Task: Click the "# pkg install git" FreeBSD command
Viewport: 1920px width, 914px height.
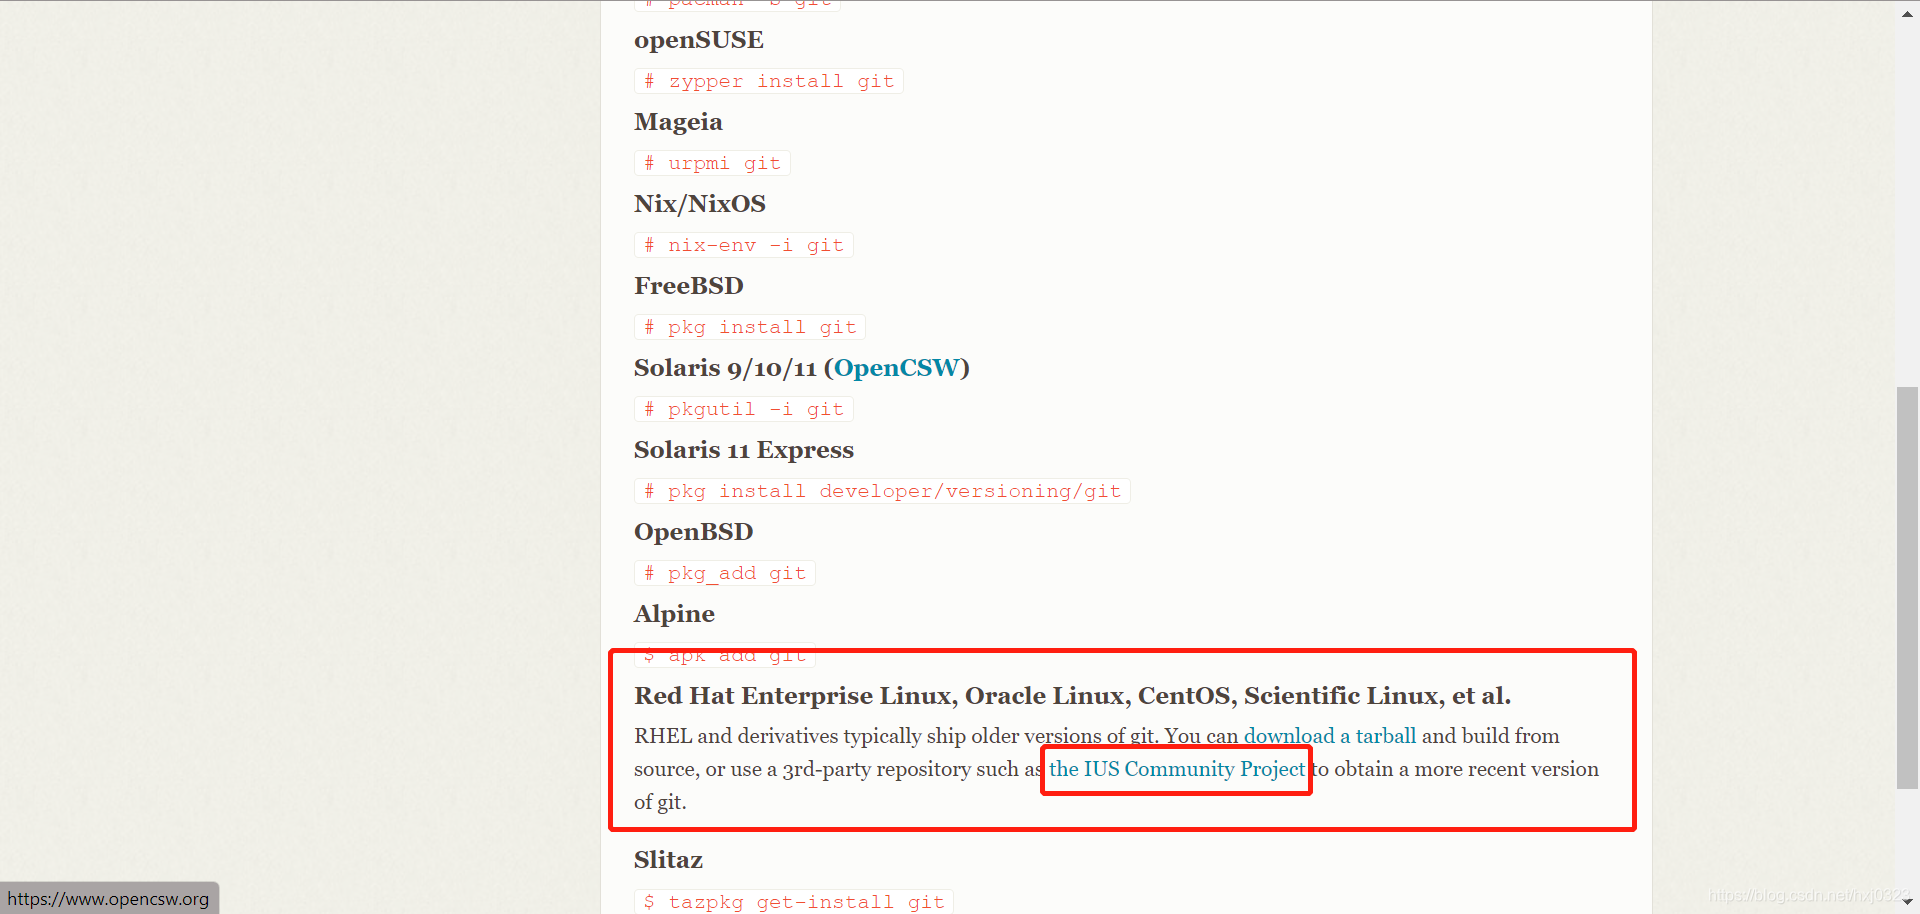Action: (750, 327)
